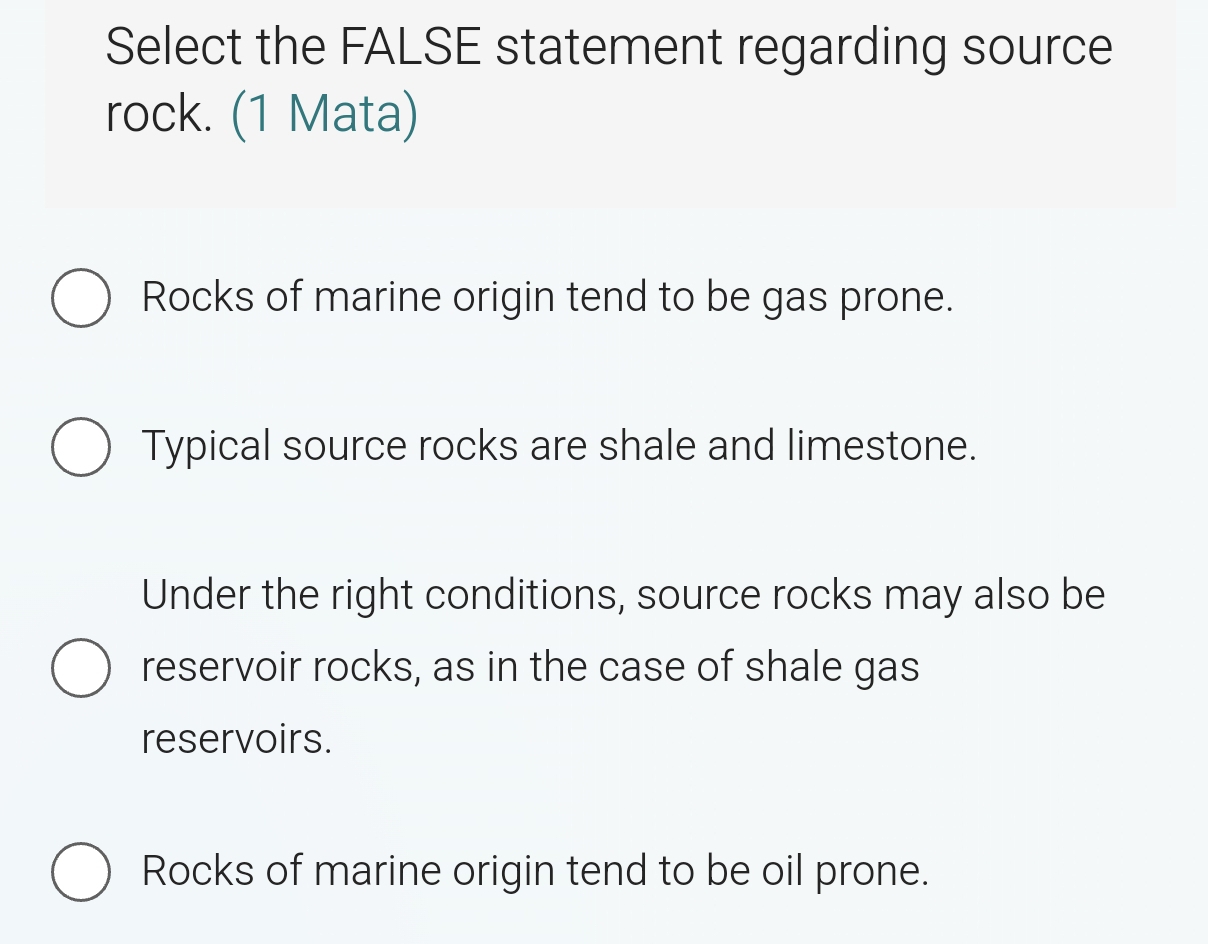Image resolution: width=1208 pixels, height=944 pixels.
Task: Click the word 'limestone.' in the second option
Action: (x=881, y=445)
